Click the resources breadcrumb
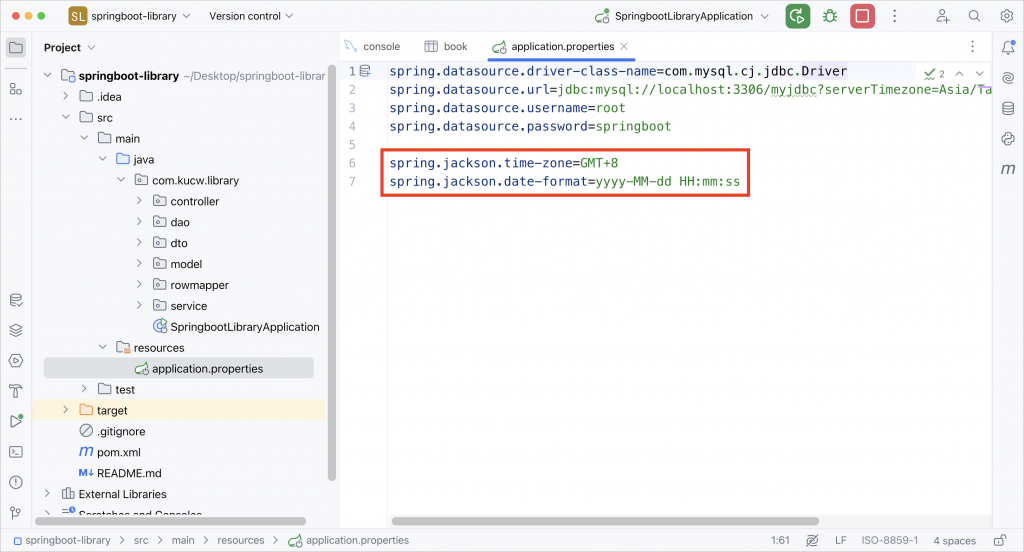 [240, 540]
